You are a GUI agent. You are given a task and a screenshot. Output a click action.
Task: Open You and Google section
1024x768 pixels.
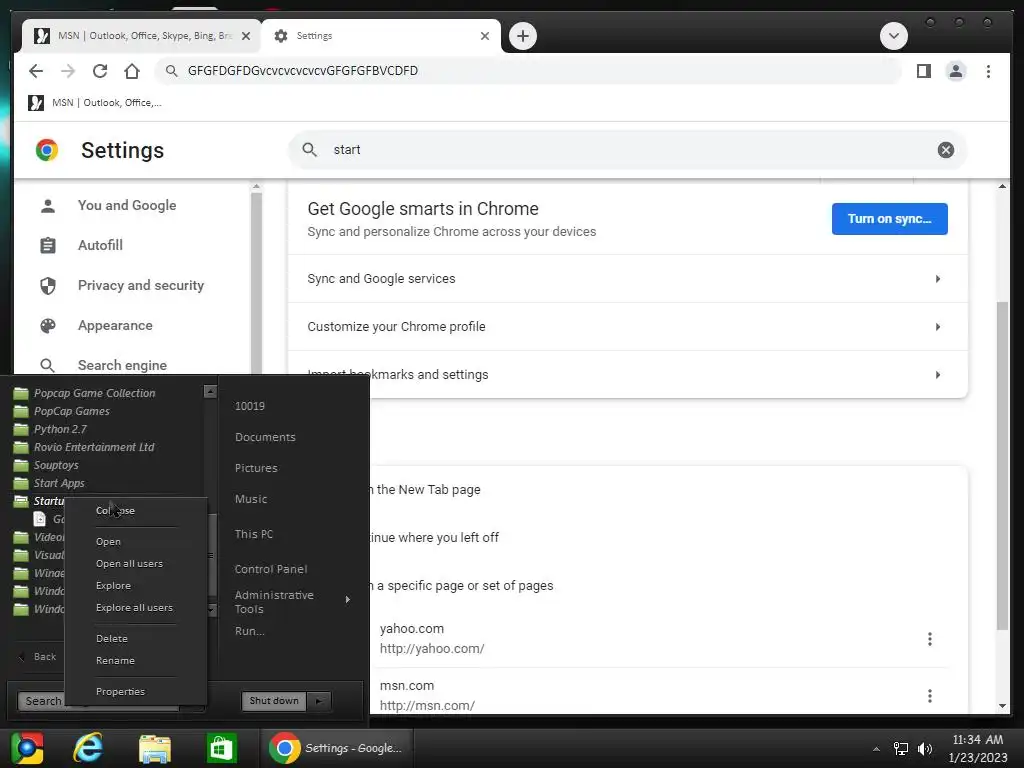pyautogui.click(x=127, y=206)
